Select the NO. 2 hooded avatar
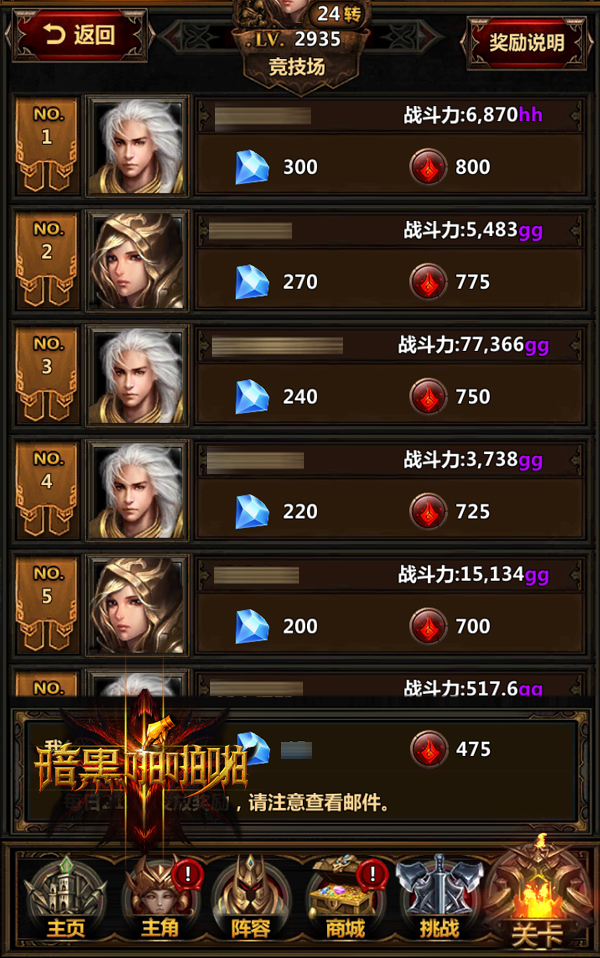 (137, 261)
